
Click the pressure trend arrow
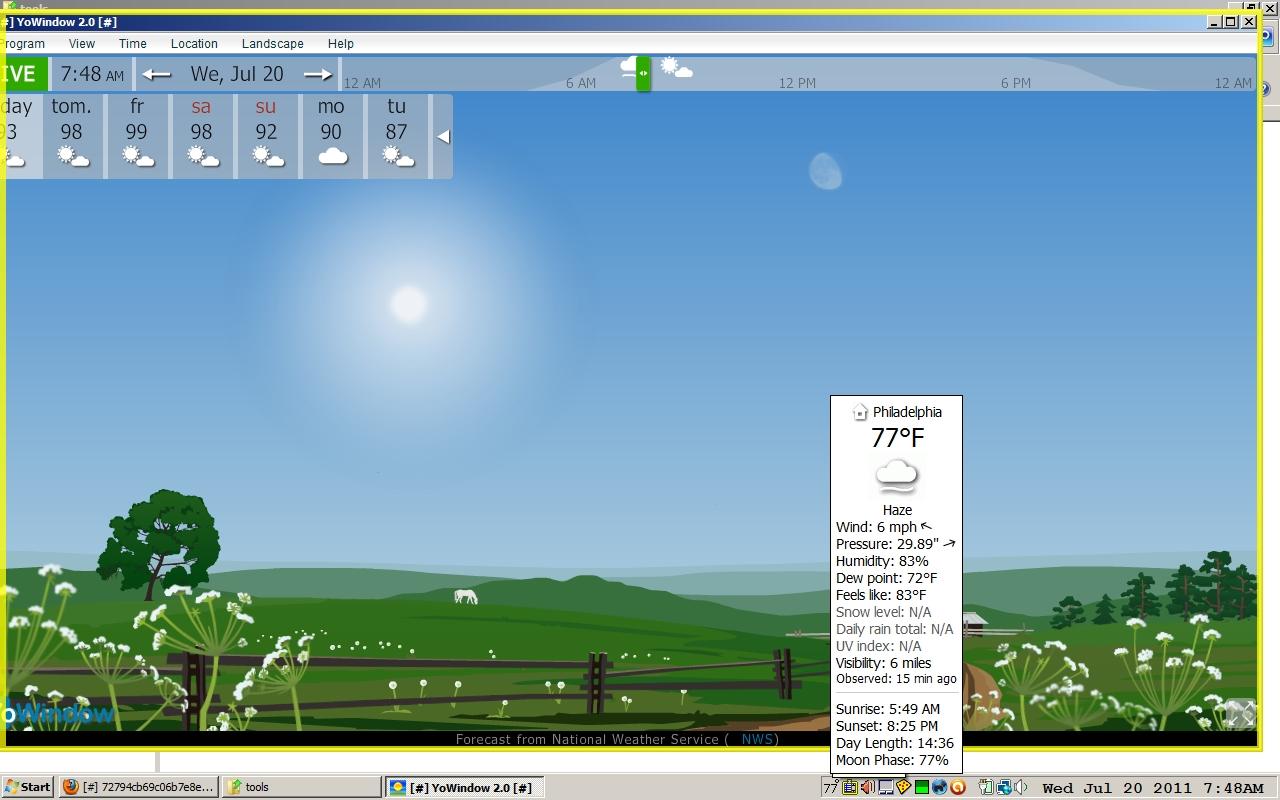coord(949,544)
